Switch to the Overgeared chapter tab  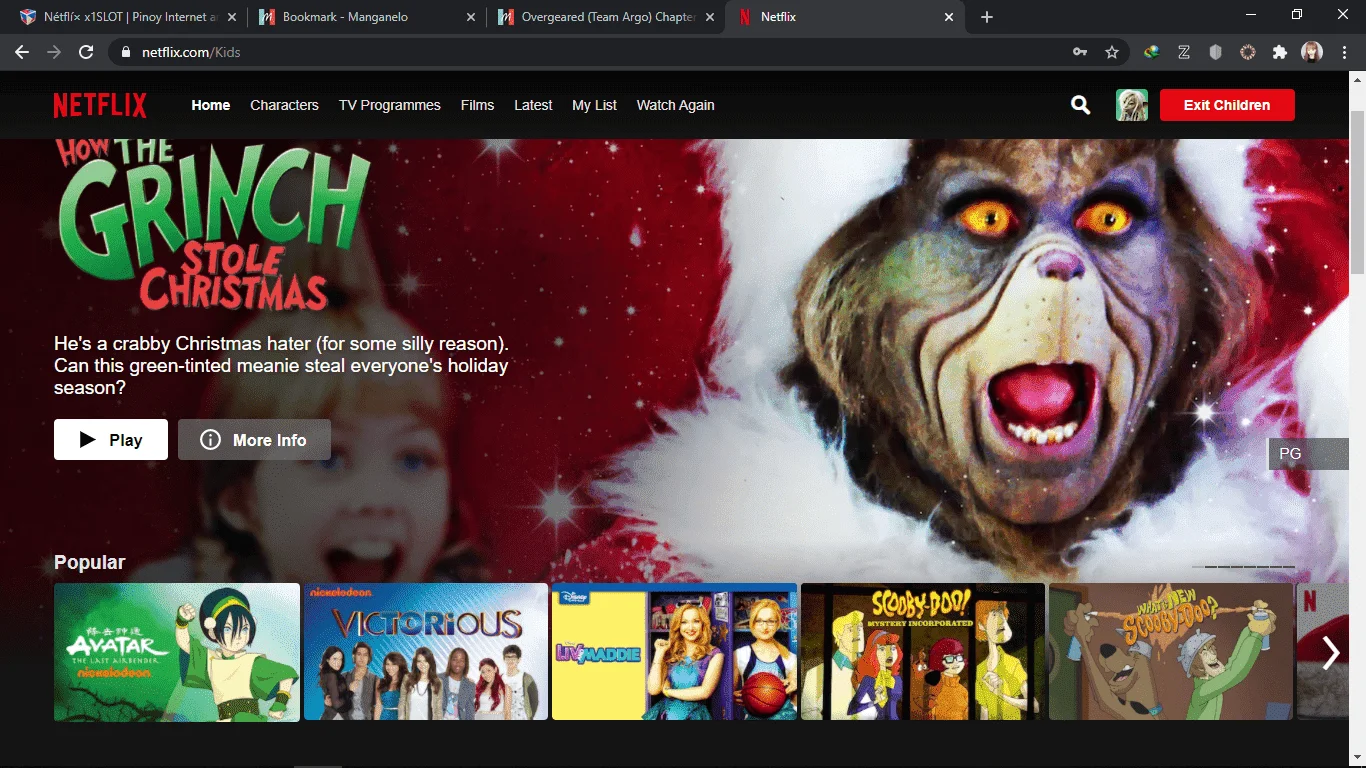pyautogui.click(x=607, y=17)
